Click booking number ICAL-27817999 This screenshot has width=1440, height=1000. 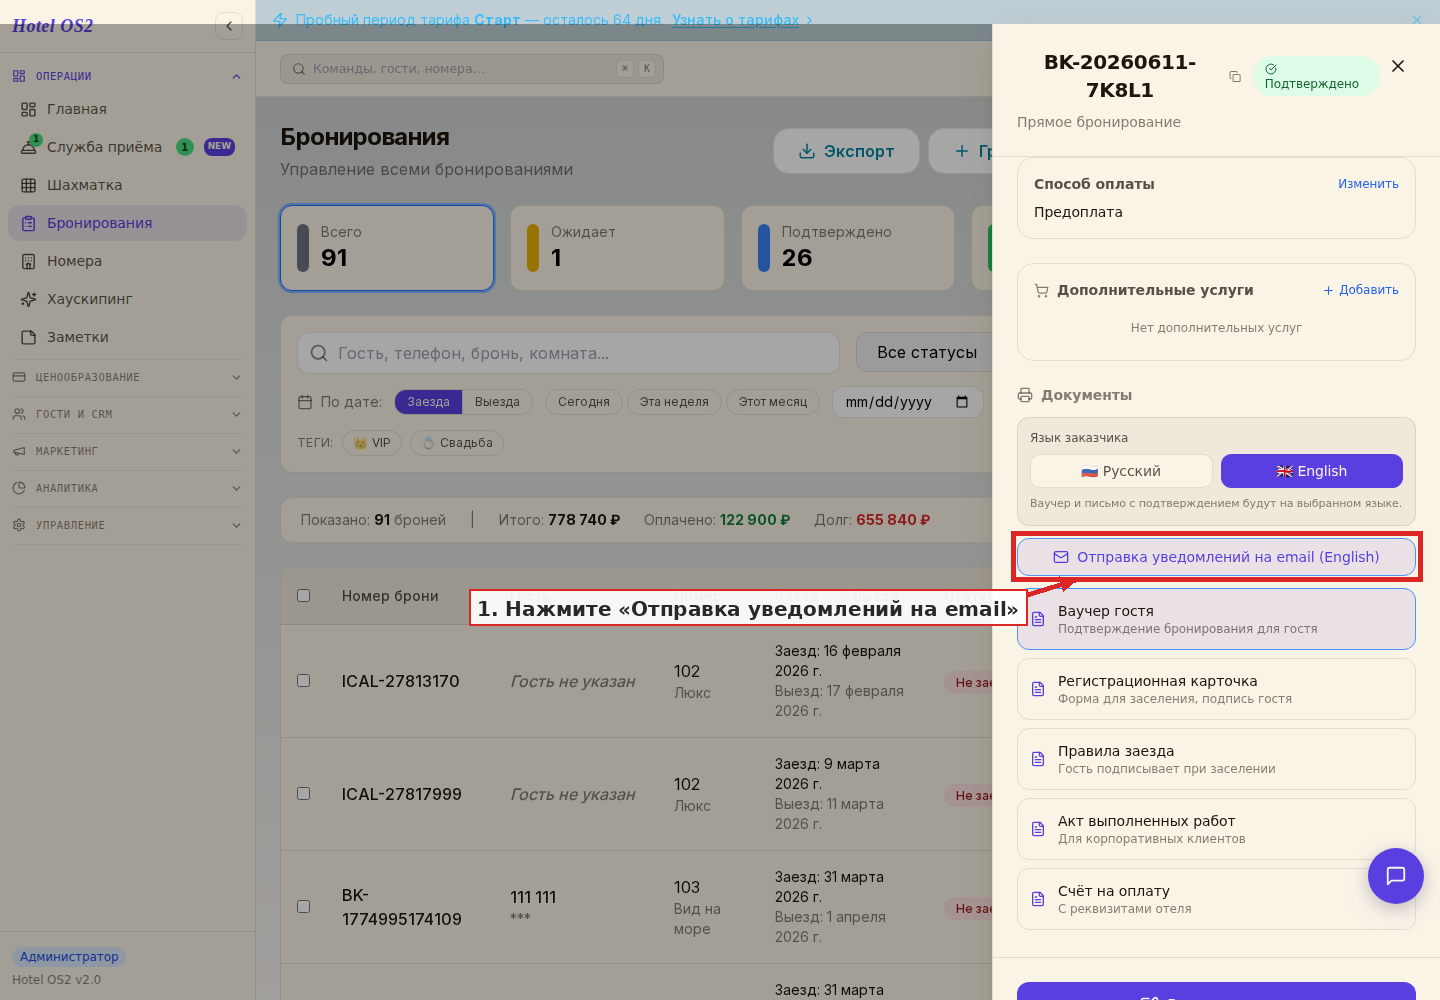401,794
